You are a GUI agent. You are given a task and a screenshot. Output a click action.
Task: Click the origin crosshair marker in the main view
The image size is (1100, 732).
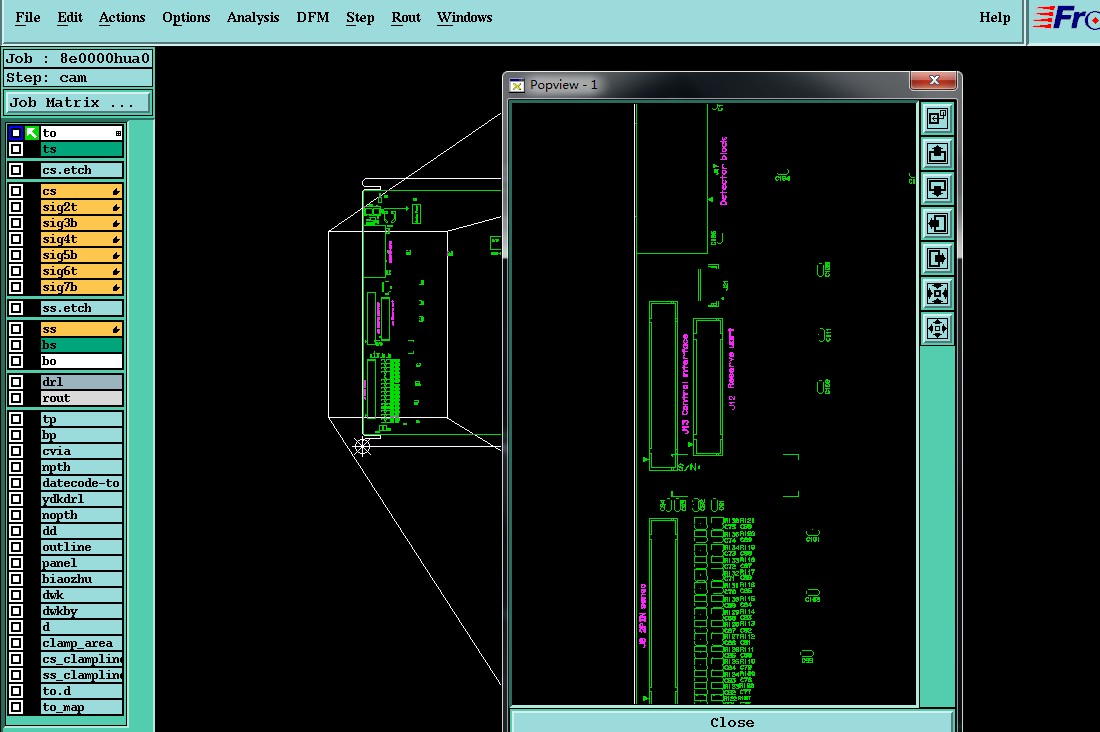pos(362,446)
